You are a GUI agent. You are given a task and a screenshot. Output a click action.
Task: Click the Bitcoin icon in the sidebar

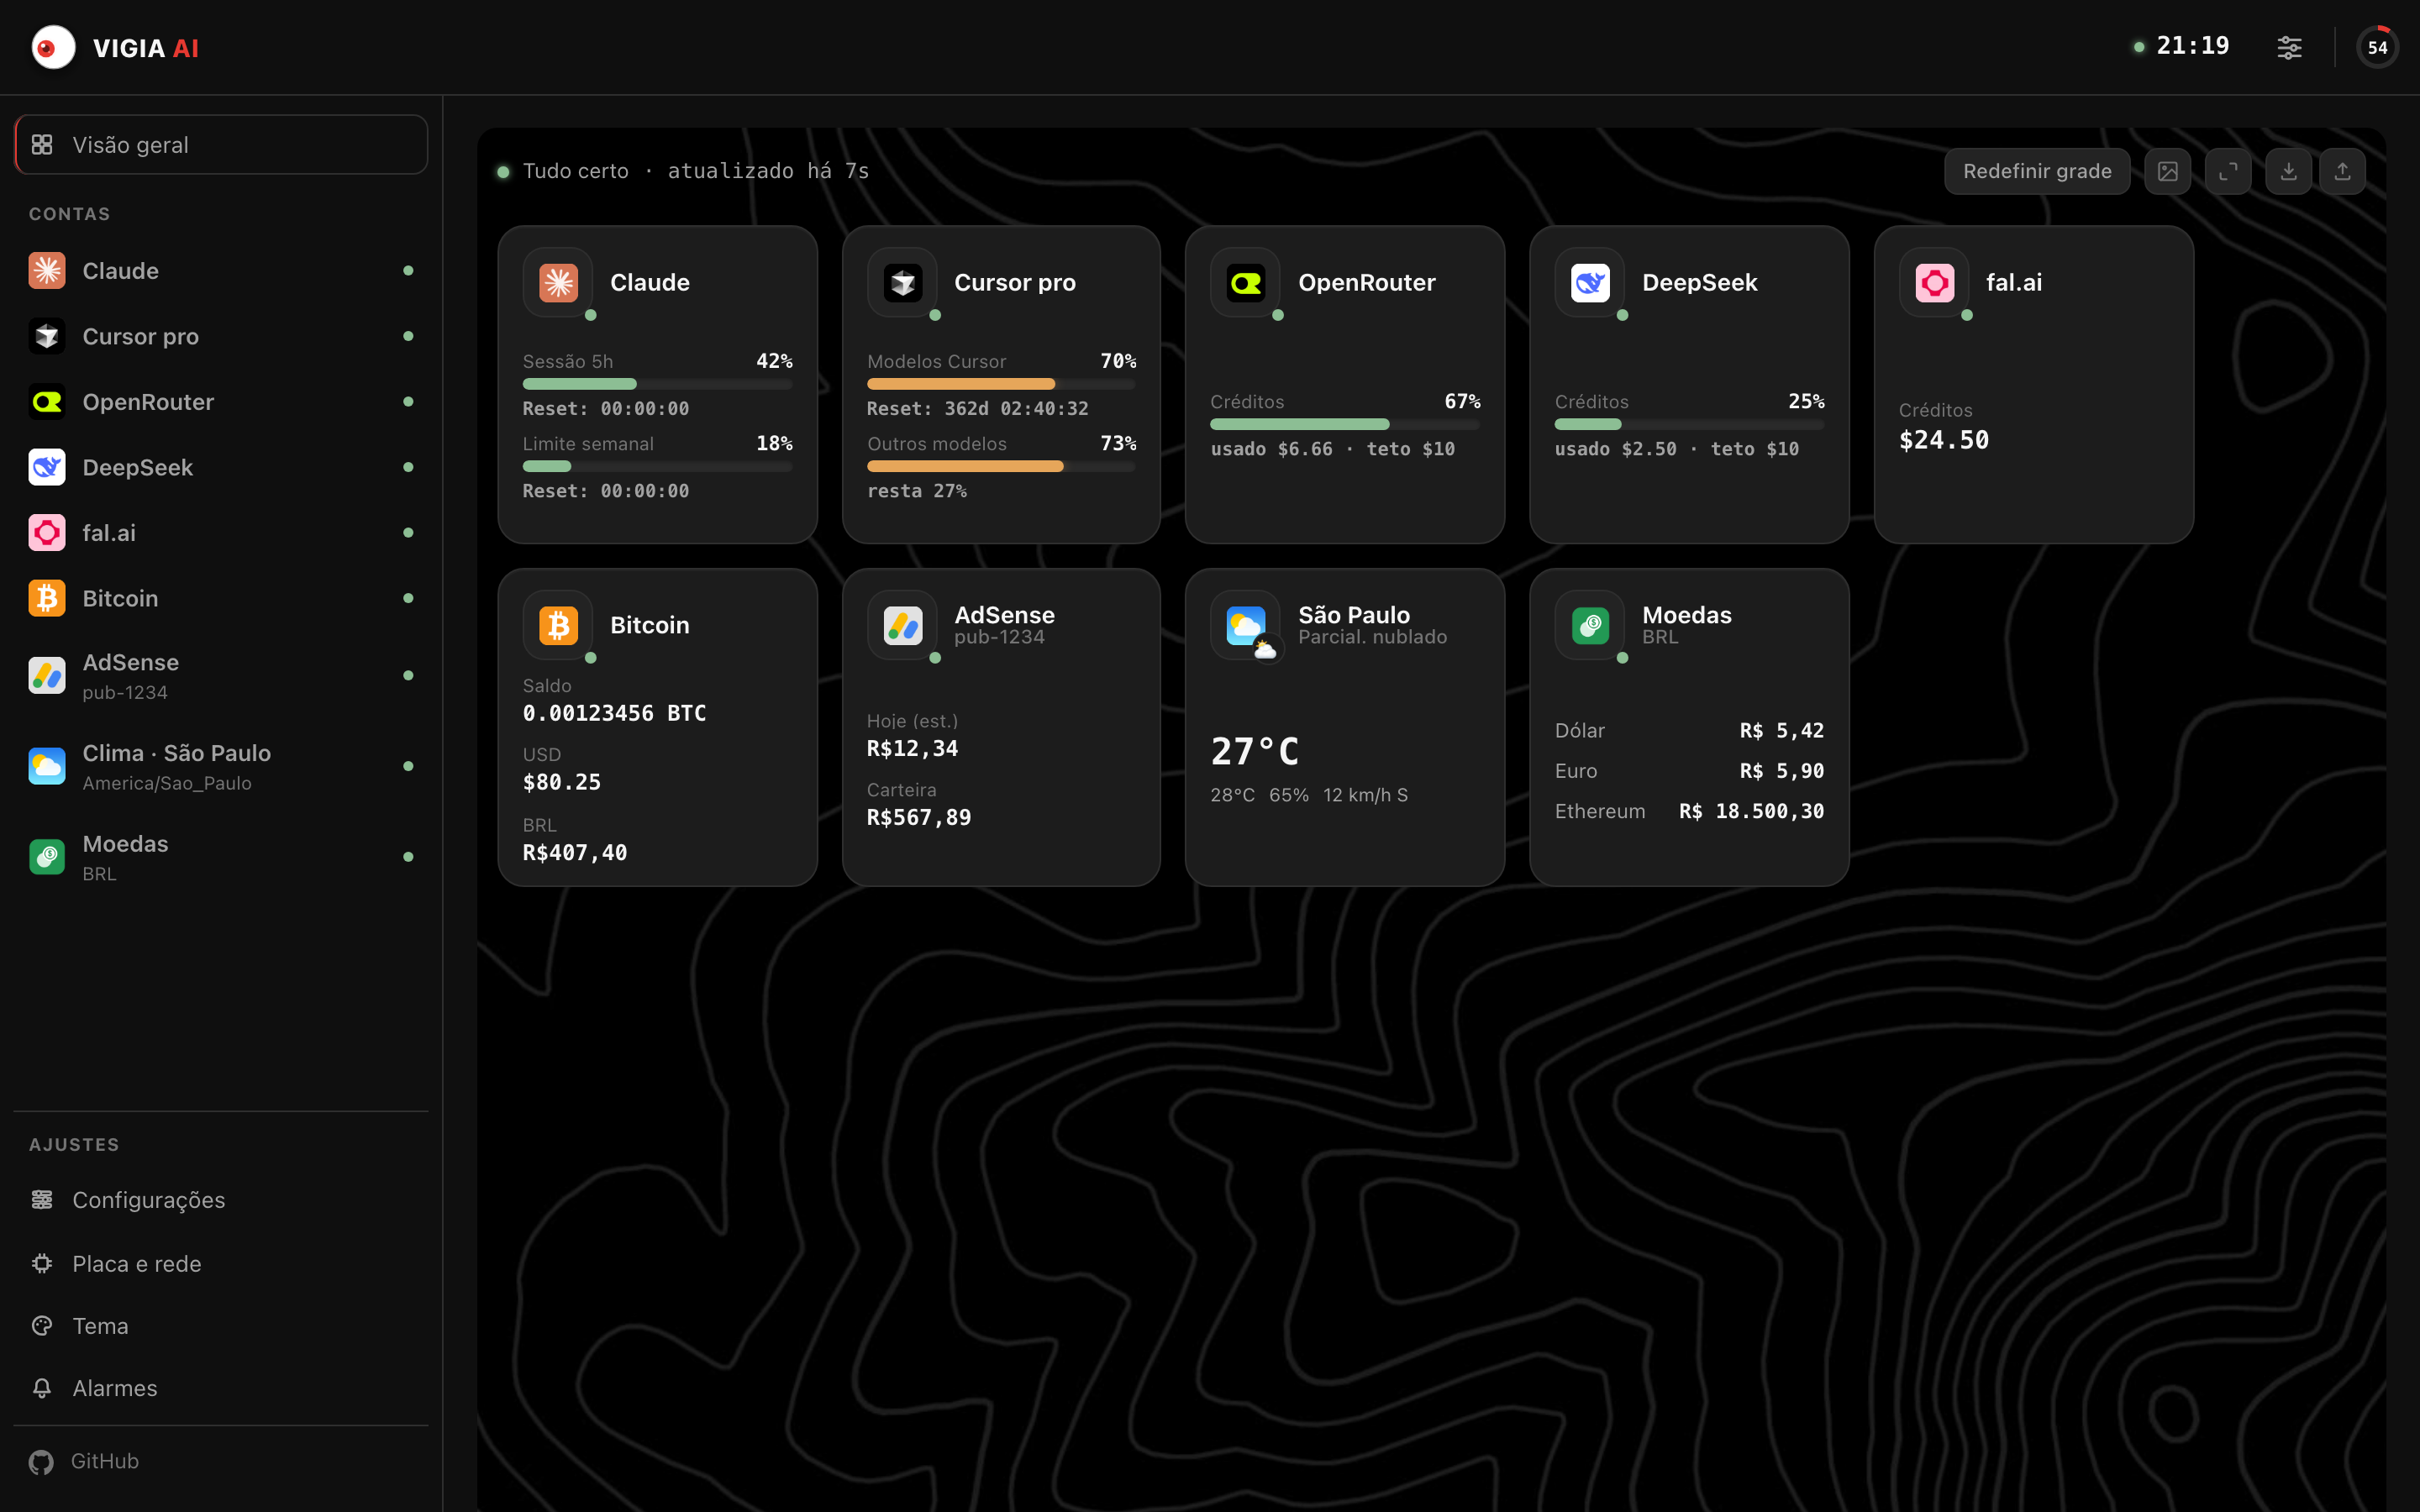tap(47, 598)
